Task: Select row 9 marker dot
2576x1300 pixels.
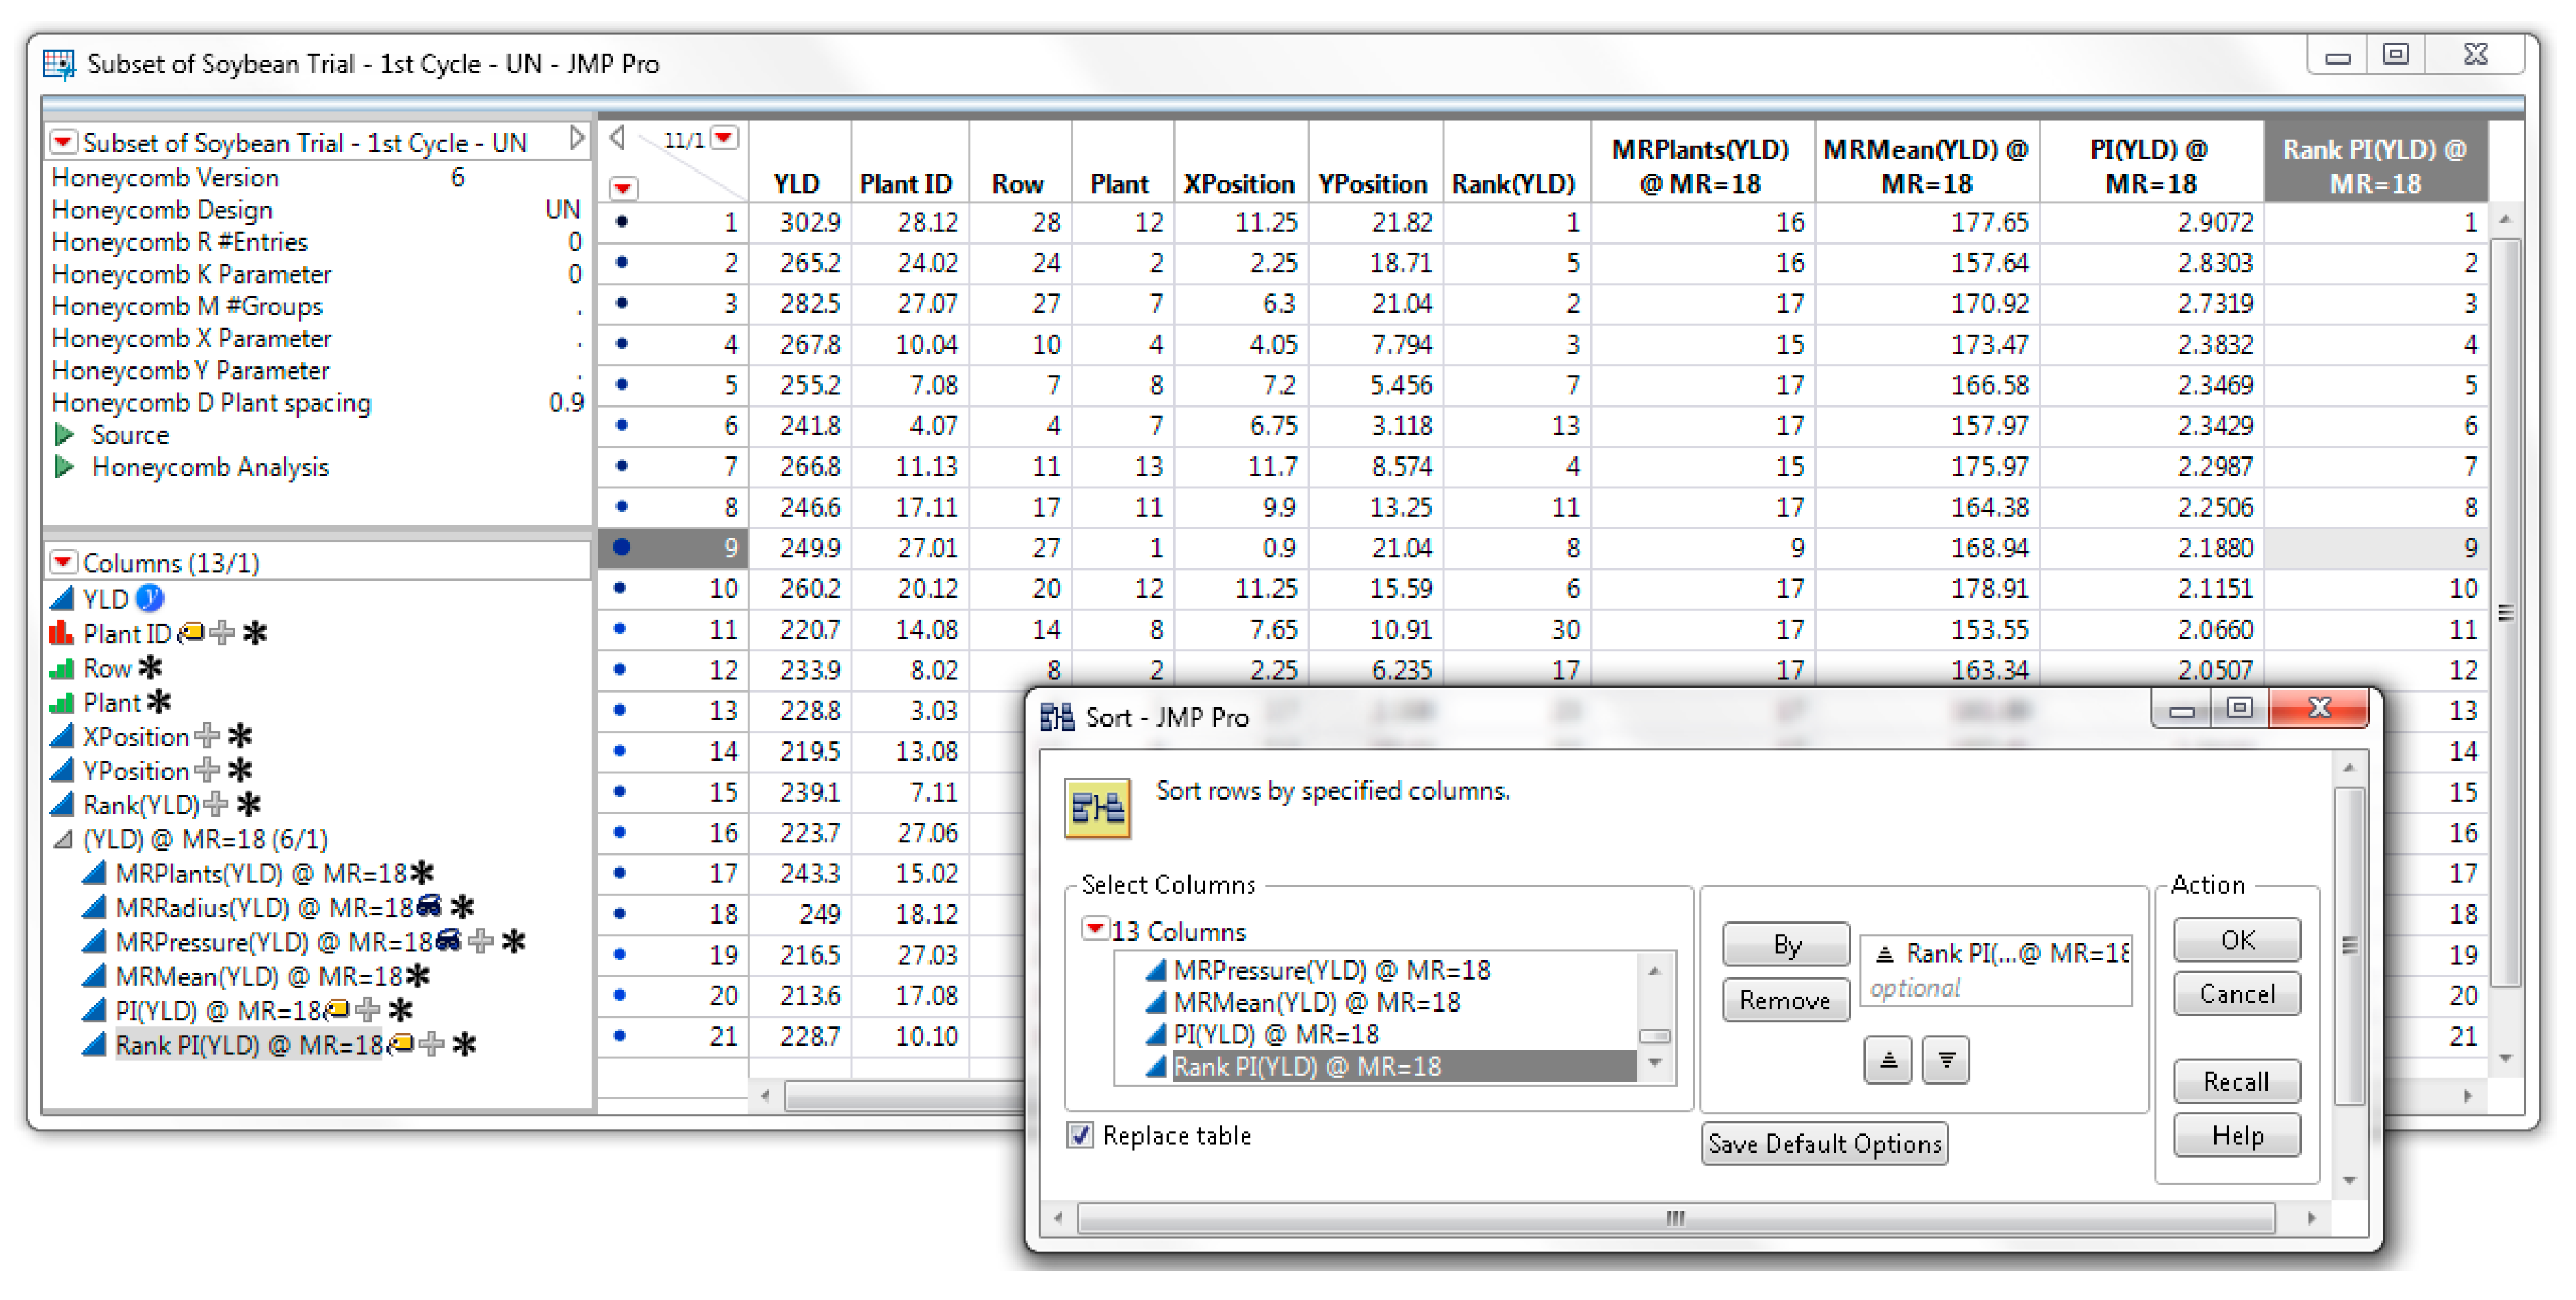Action: (x=622, y=547)
